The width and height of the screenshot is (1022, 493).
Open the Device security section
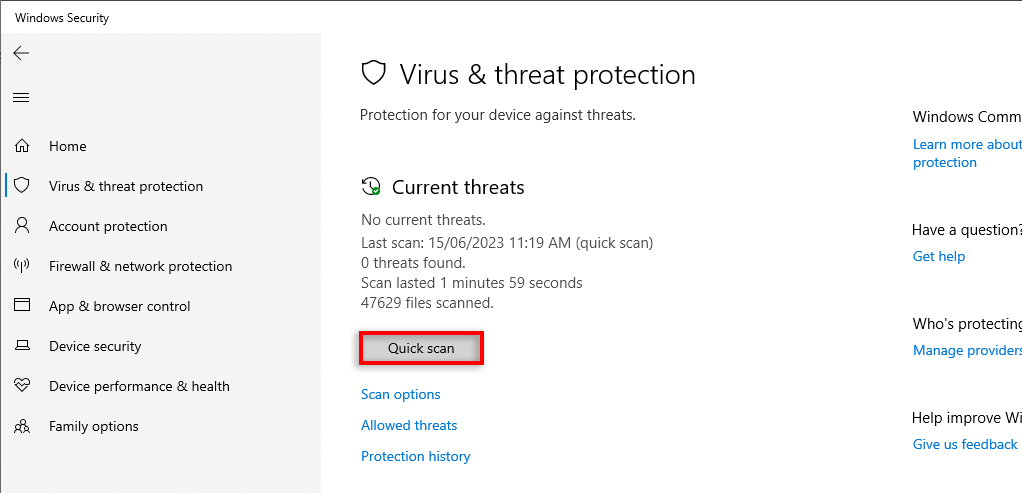[95, 346]
